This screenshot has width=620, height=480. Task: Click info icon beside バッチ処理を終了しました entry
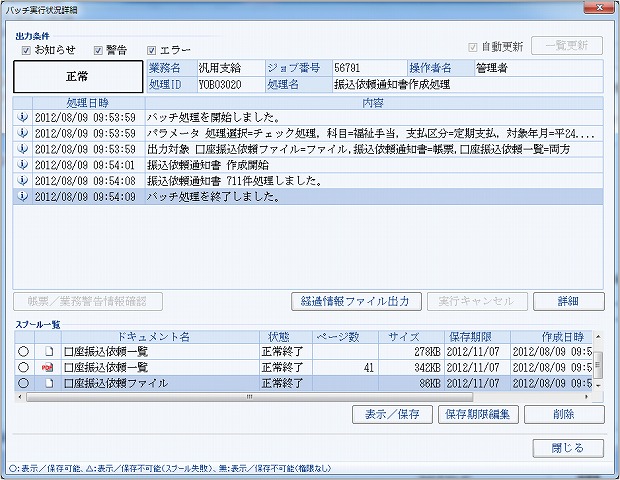click(x=22, y=197)
